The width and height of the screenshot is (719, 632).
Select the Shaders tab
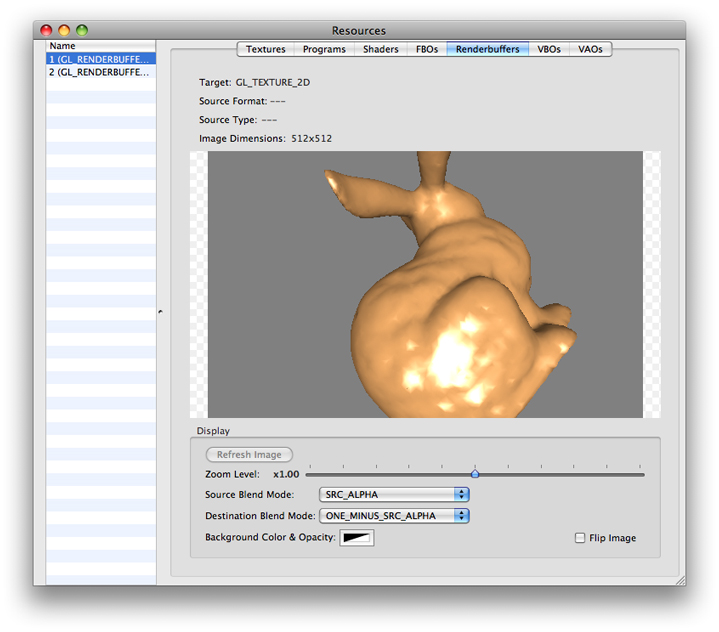pos(381,49)
